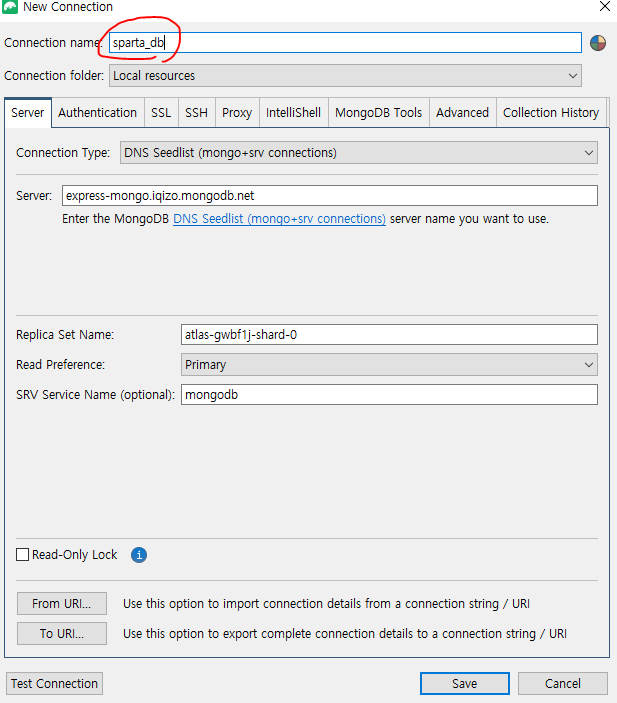617x703 pixels.
Task: Expand the Read Preference dropdown
Action: (x=389, y=365)
